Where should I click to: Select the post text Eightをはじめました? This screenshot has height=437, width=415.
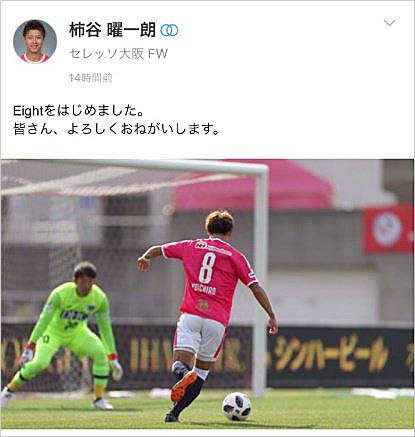click(x=78, y=111)
